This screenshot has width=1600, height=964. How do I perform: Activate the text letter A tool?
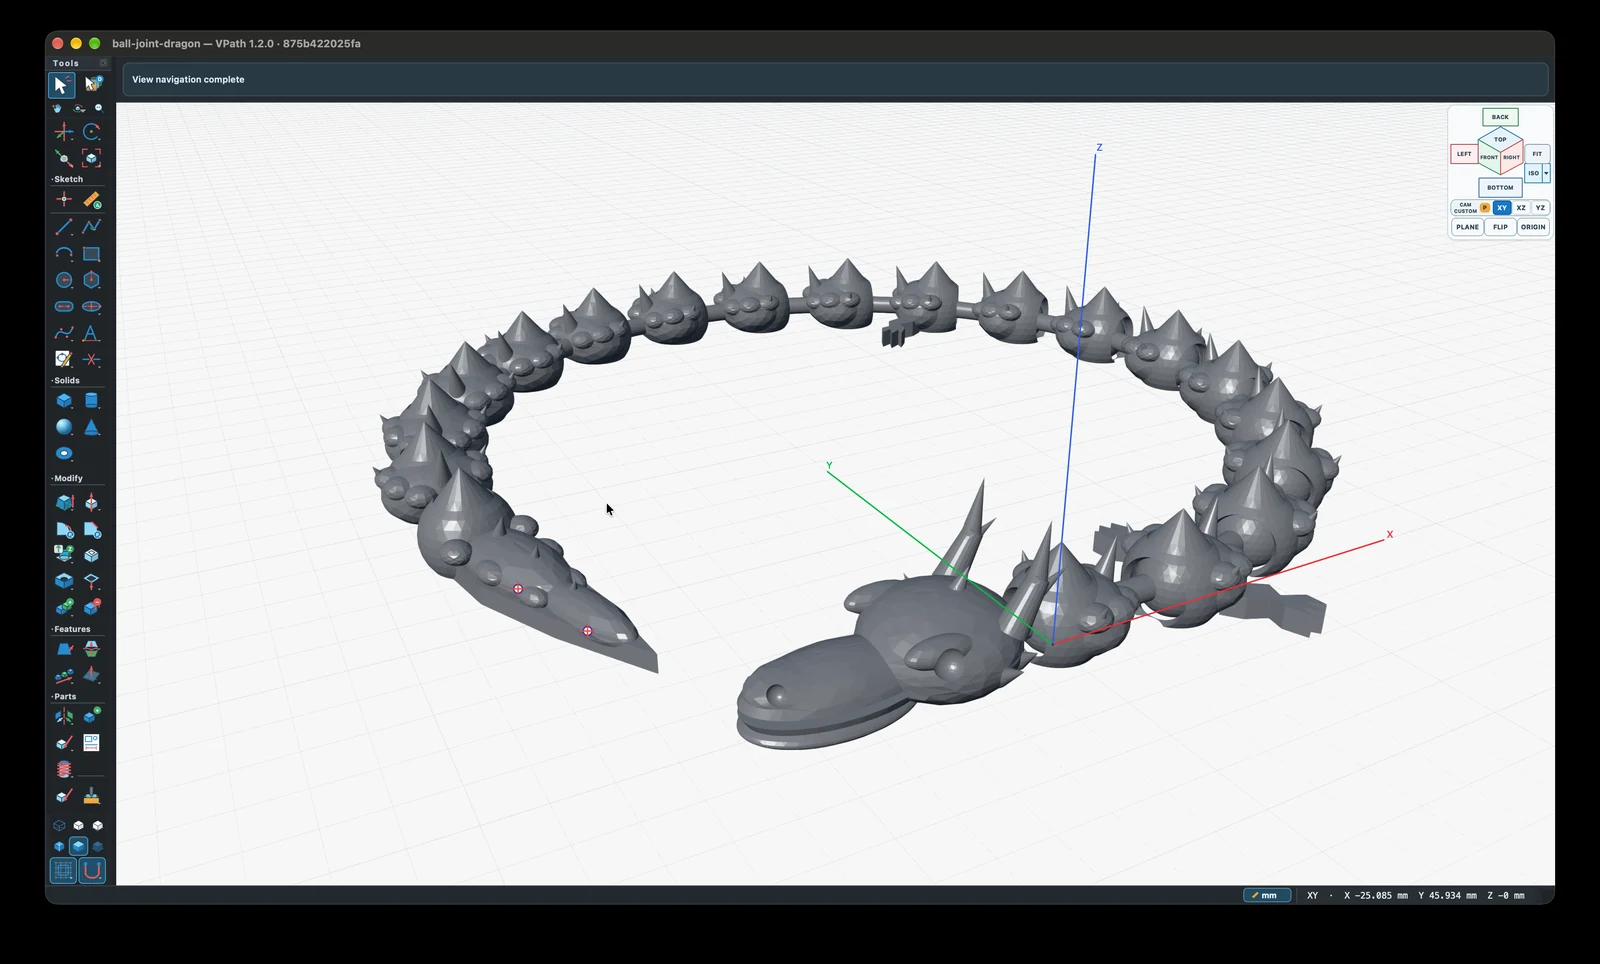[x=91, y=333]
